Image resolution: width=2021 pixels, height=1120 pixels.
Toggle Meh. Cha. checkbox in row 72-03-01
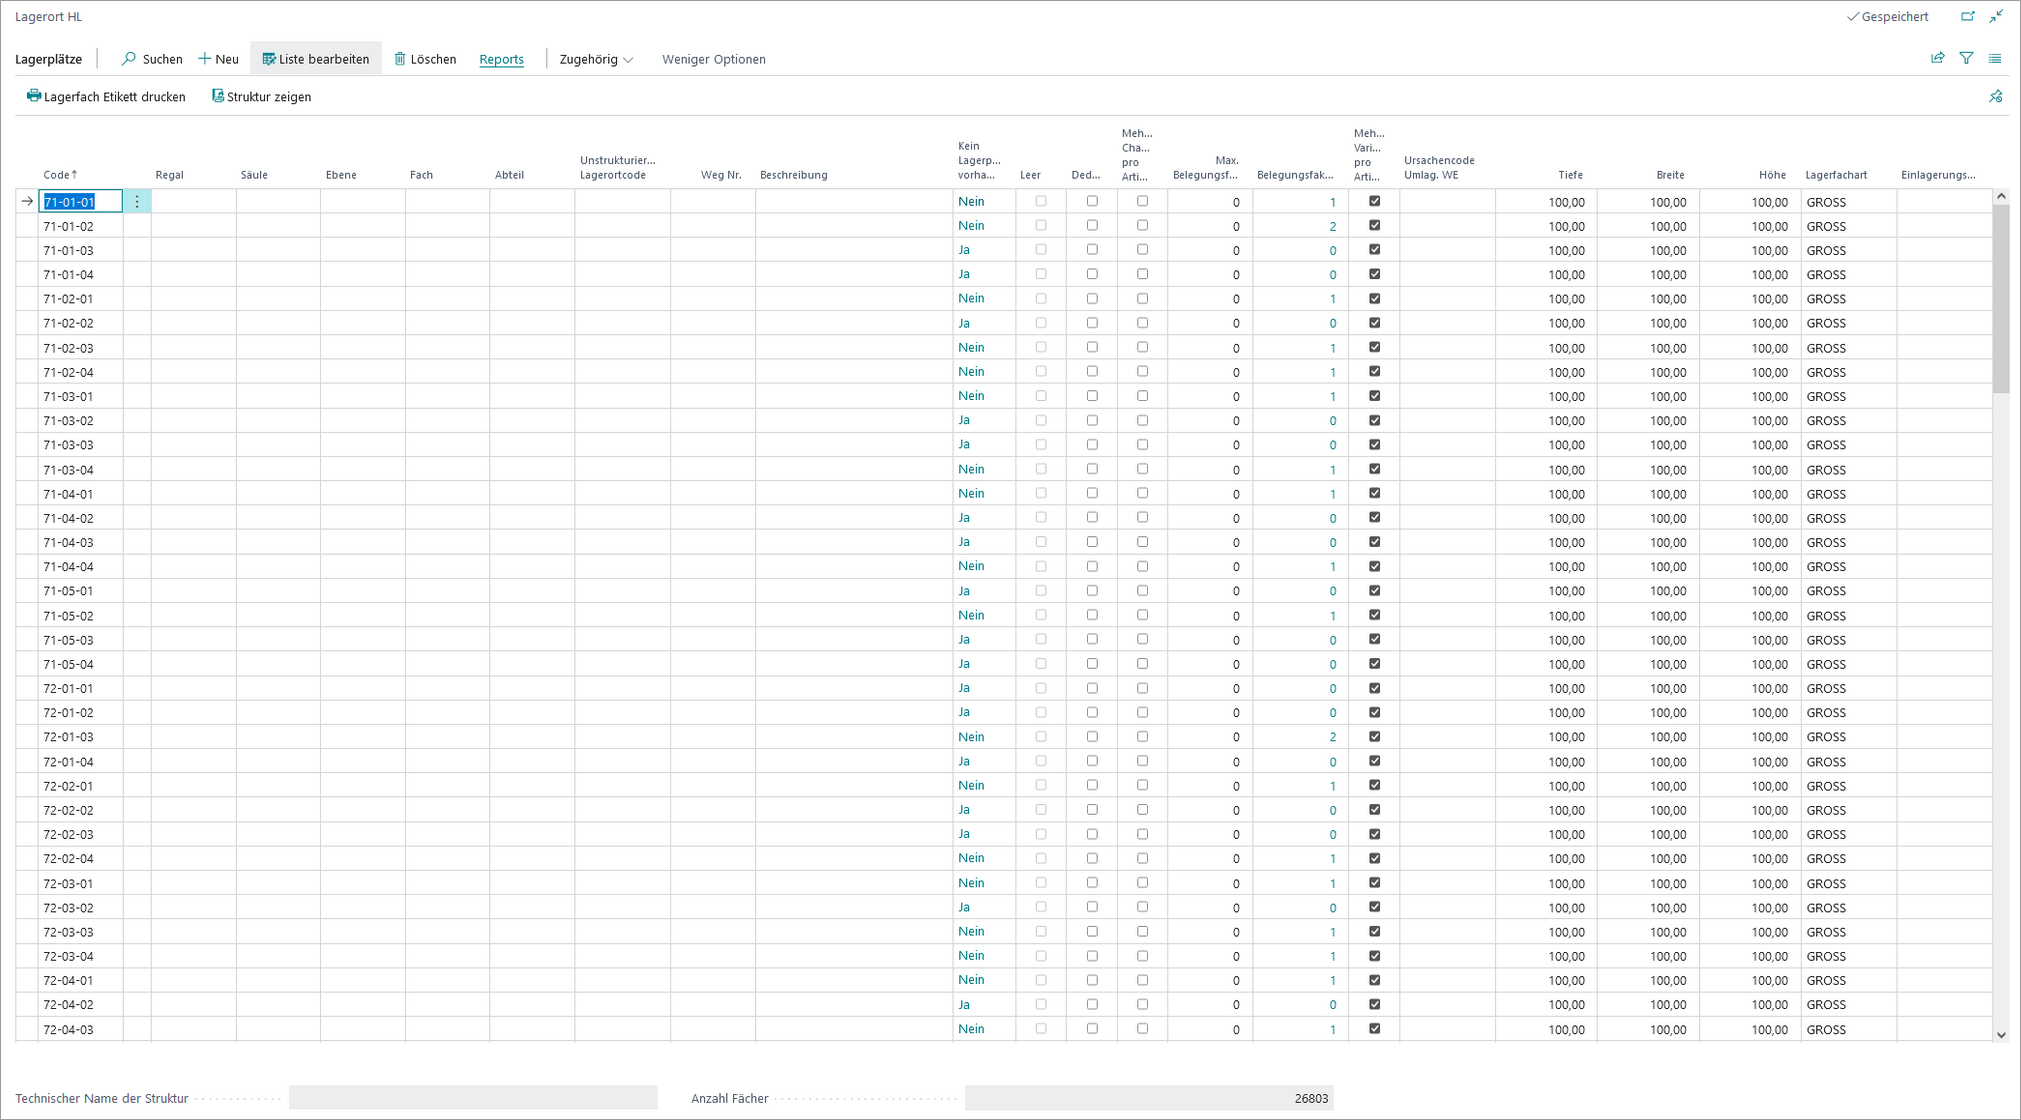click(1142, 882)
